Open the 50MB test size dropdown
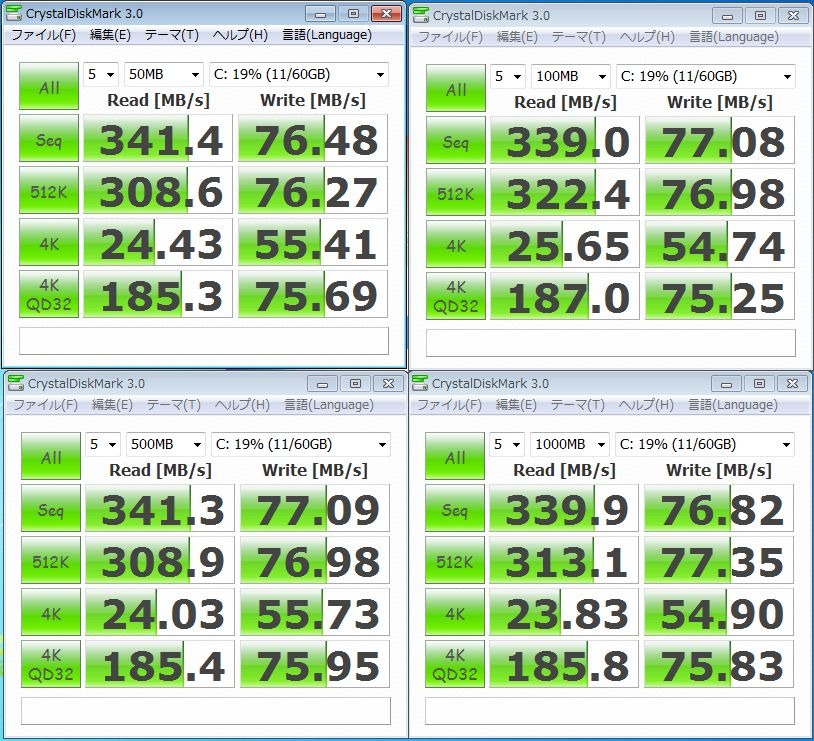Image resolution: width=814 pixels, height=741 pixels. [x=164, y=75]
